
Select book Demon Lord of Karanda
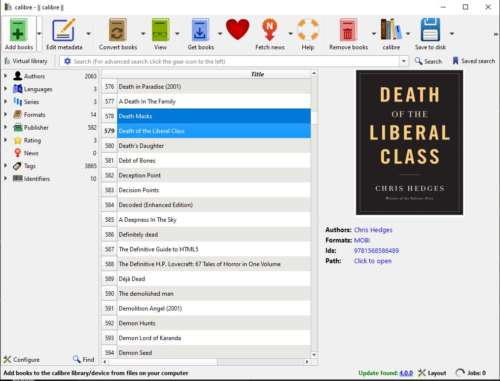214,338
